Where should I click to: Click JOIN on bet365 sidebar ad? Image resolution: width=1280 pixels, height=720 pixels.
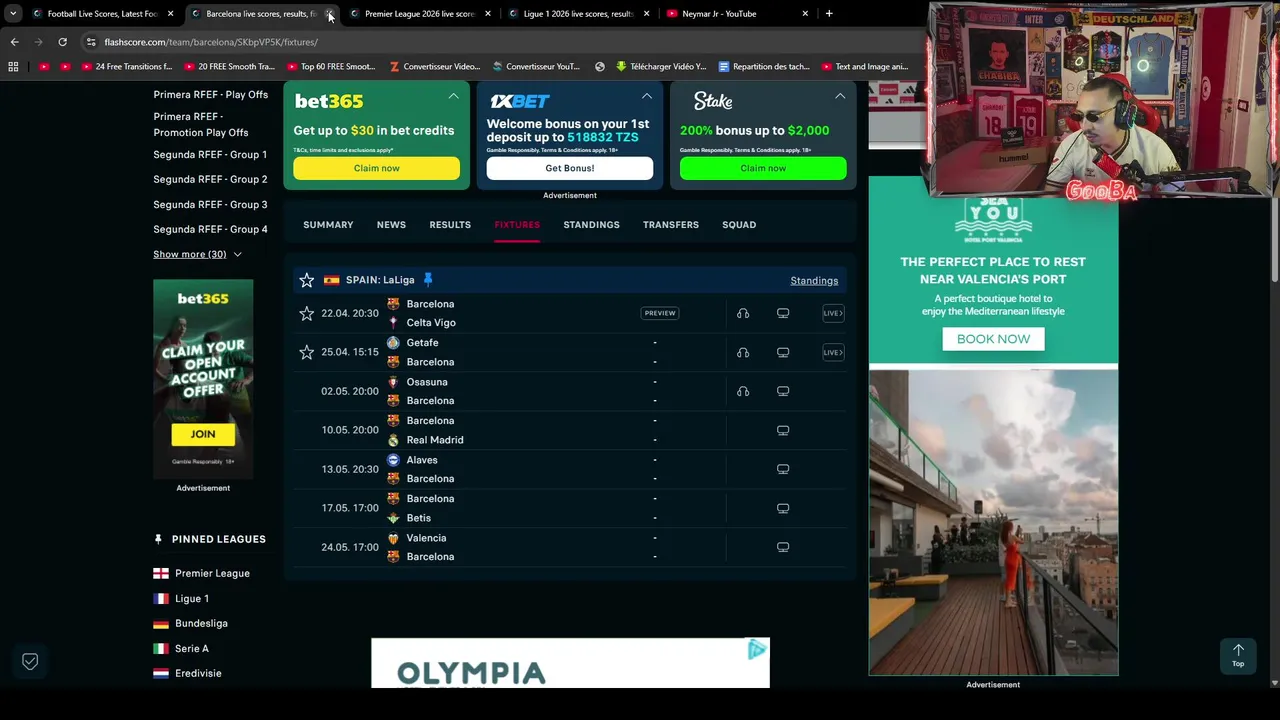pos(203,434)
